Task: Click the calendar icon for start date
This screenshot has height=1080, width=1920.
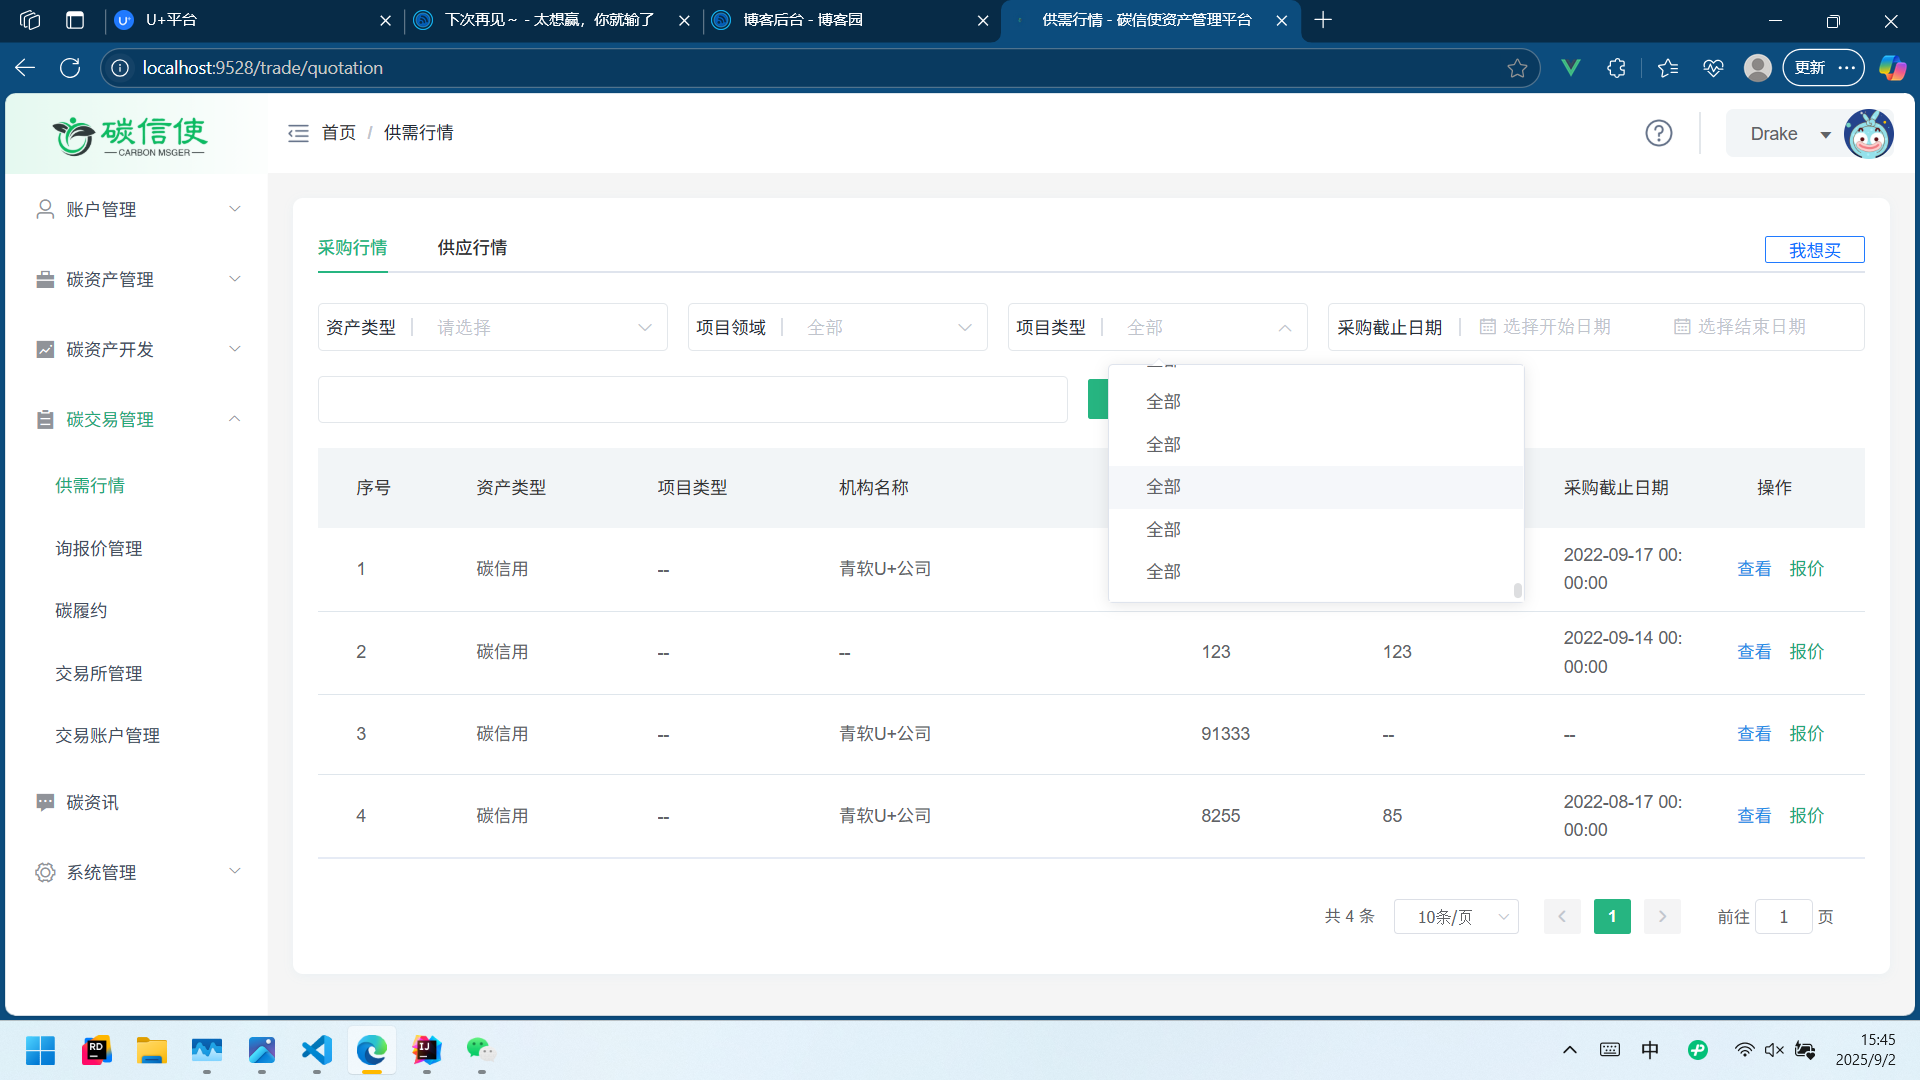Action: click(1487, 327)
